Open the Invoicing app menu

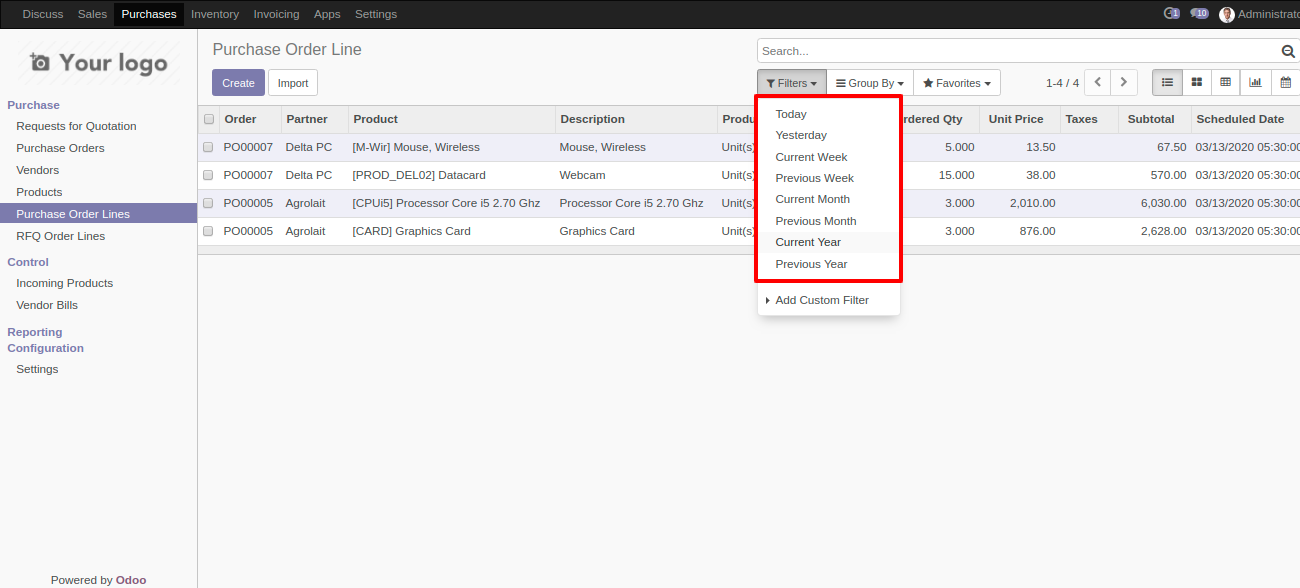pyautogui.click(x=276, y=14)
